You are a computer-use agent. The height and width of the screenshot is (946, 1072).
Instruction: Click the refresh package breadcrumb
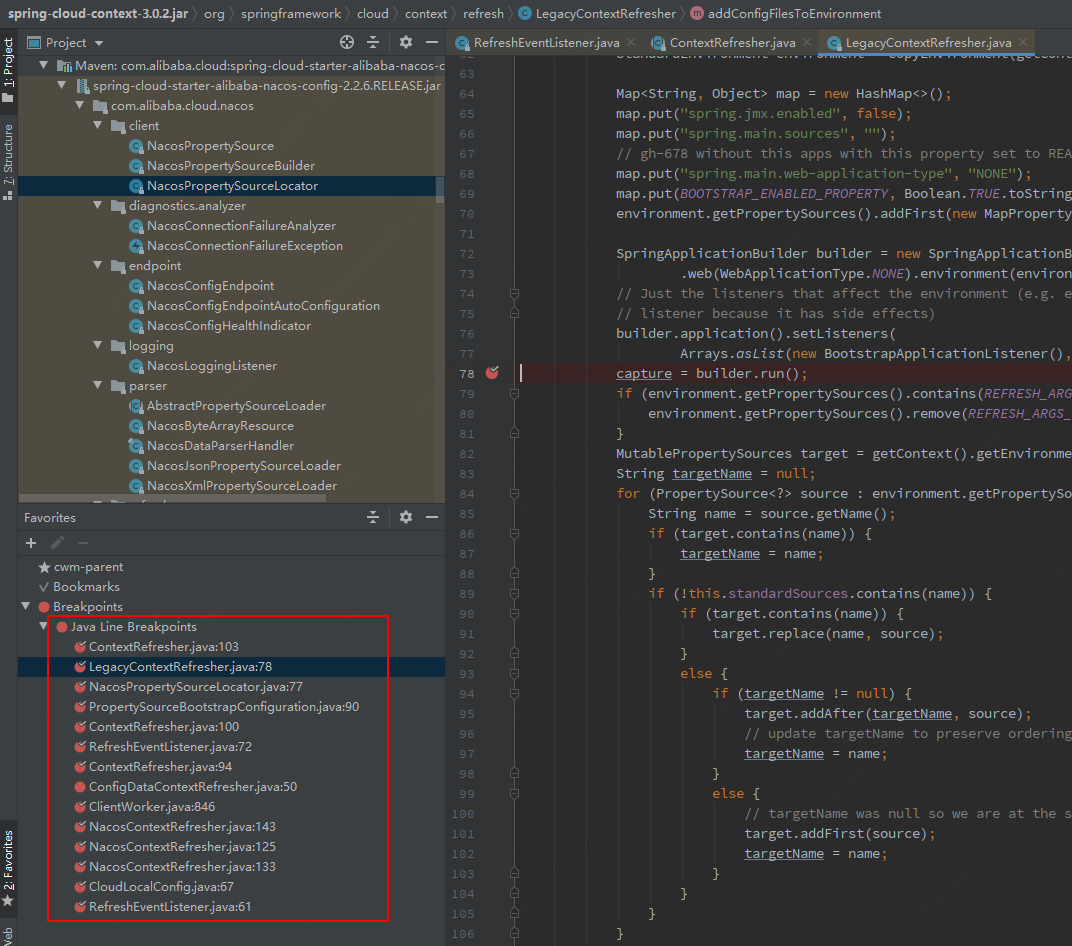click(483, 14)
